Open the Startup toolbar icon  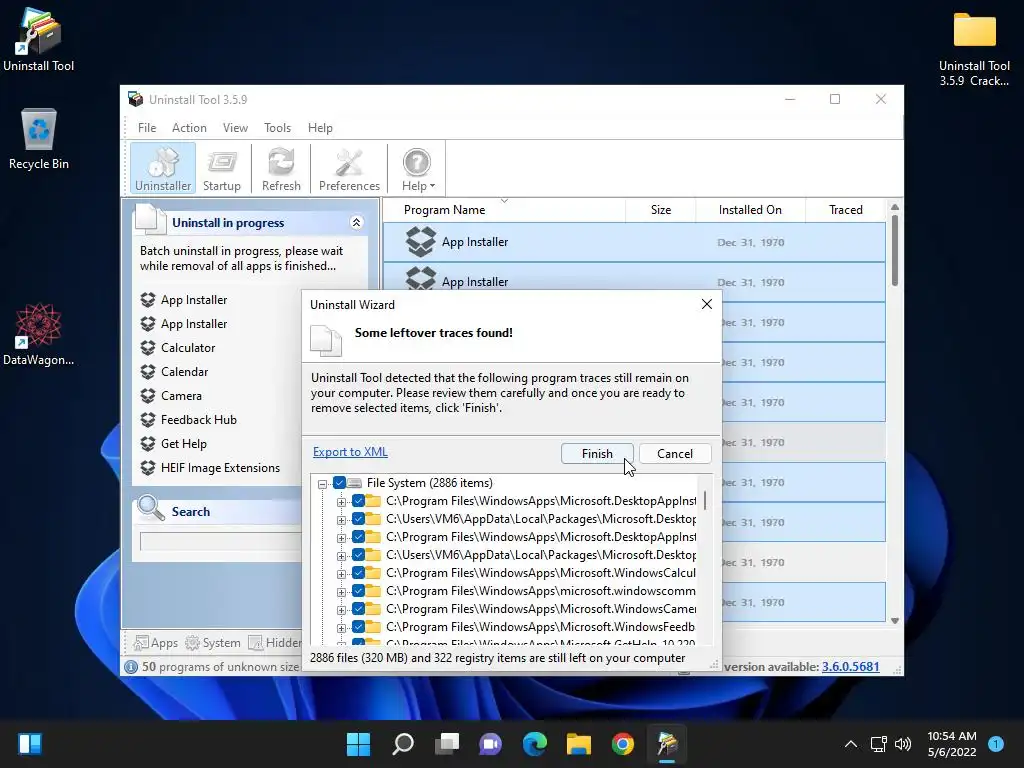click(221, 168)
